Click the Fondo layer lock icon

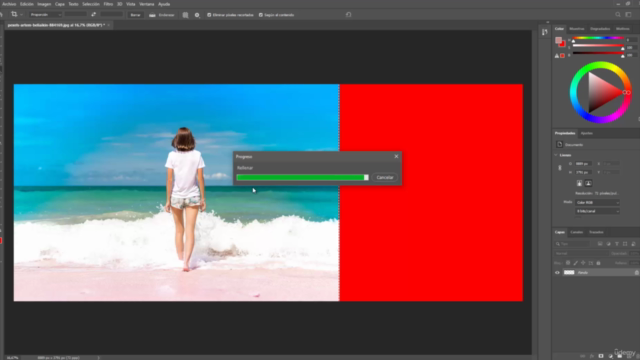[636, 272]
